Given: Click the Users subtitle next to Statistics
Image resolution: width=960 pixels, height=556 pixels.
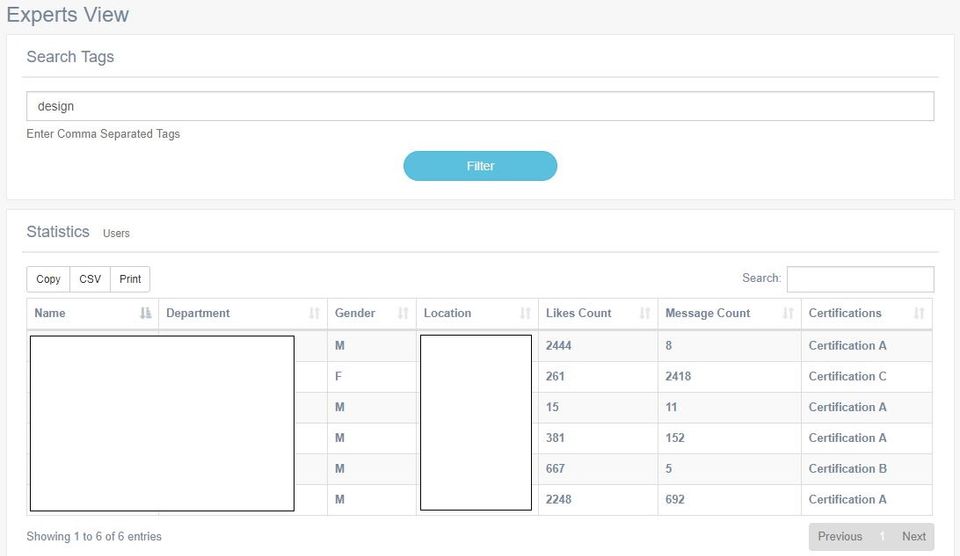Looking at the screenshot, I should coord(116,233).
